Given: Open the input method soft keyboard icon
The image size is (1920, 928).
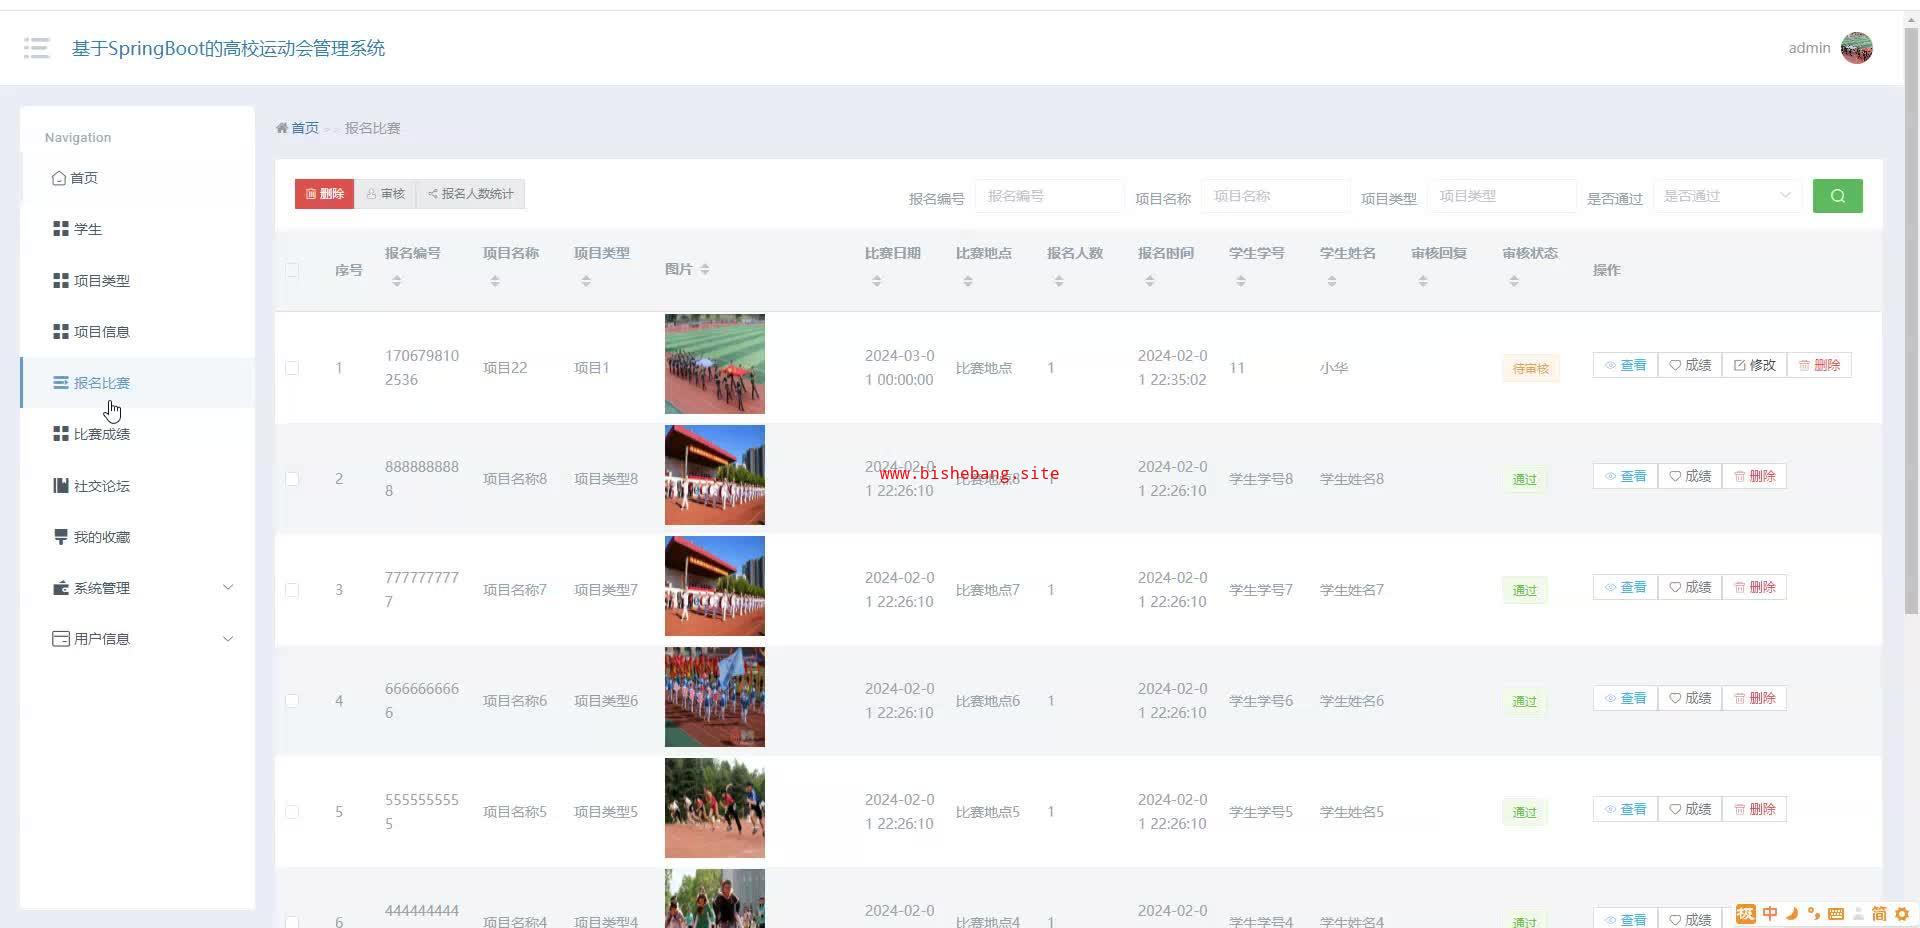Looking at the screenshot, I should click(1836, 913).
